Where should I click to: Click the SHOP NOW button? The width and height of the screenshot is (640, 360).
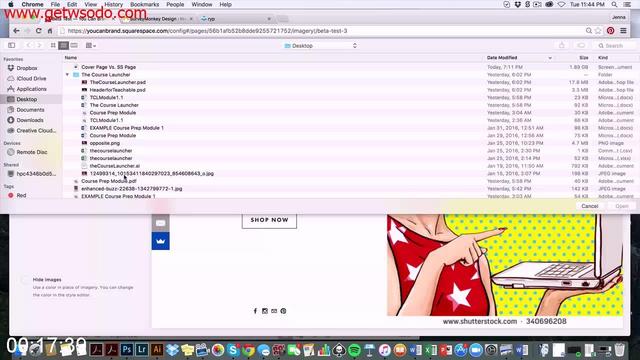(x=269, y=220)
